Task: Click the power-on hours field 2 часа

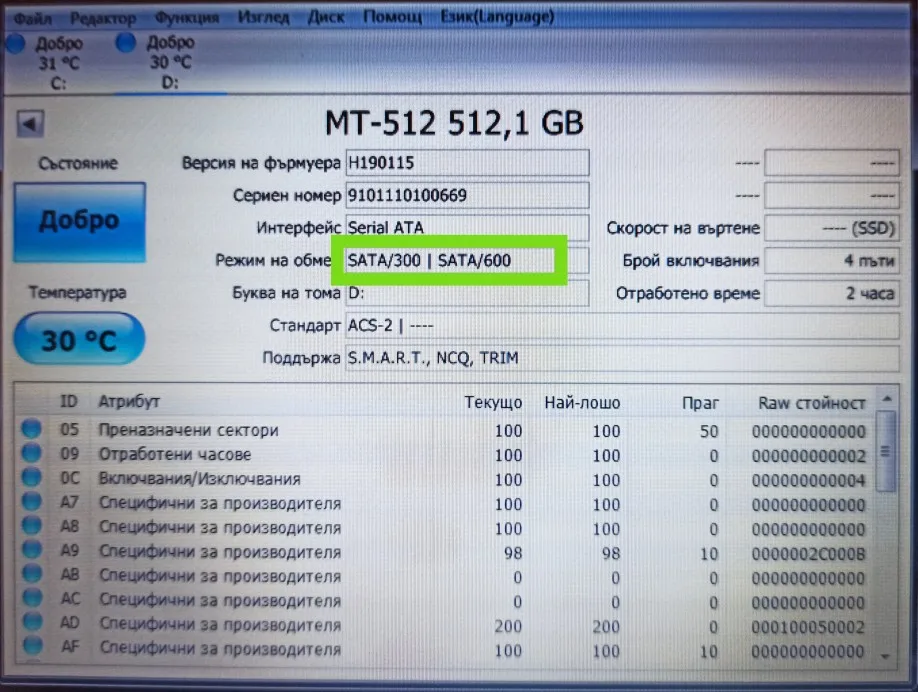Action: click(831, 293)
